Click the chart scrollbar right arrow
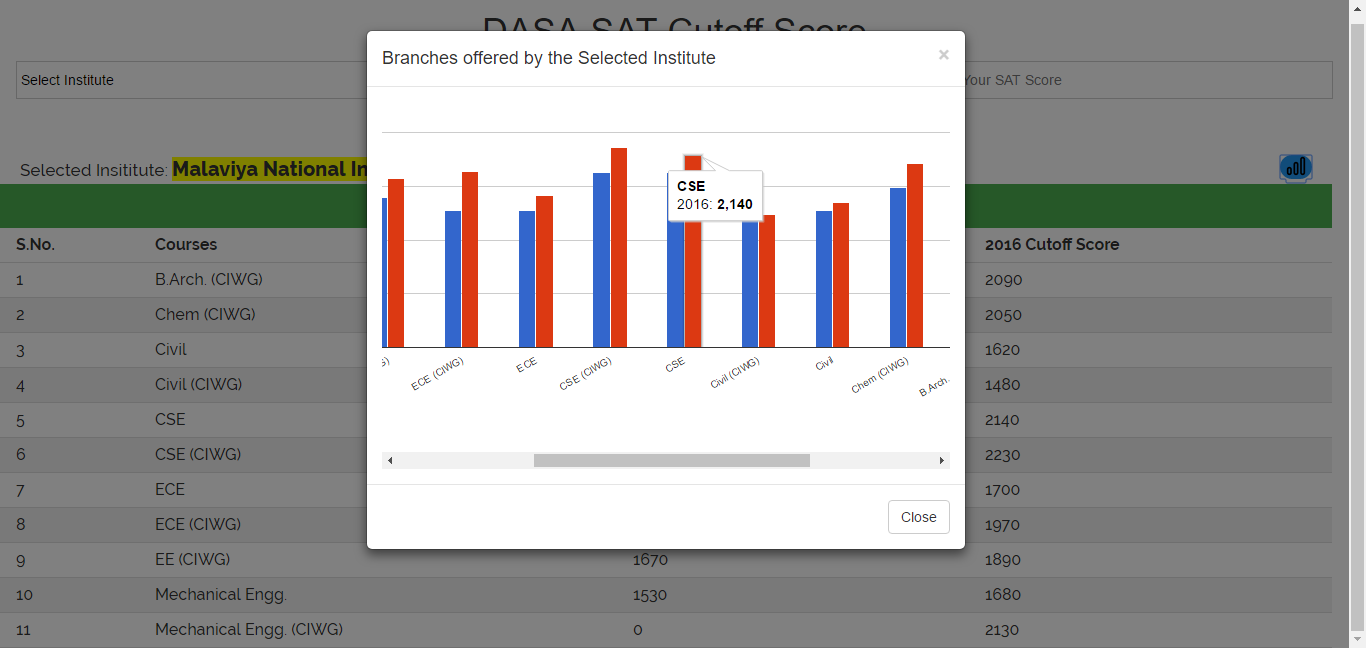Image resolution: width=1366 pixels, height=648 pixels. tap(941, 461)
